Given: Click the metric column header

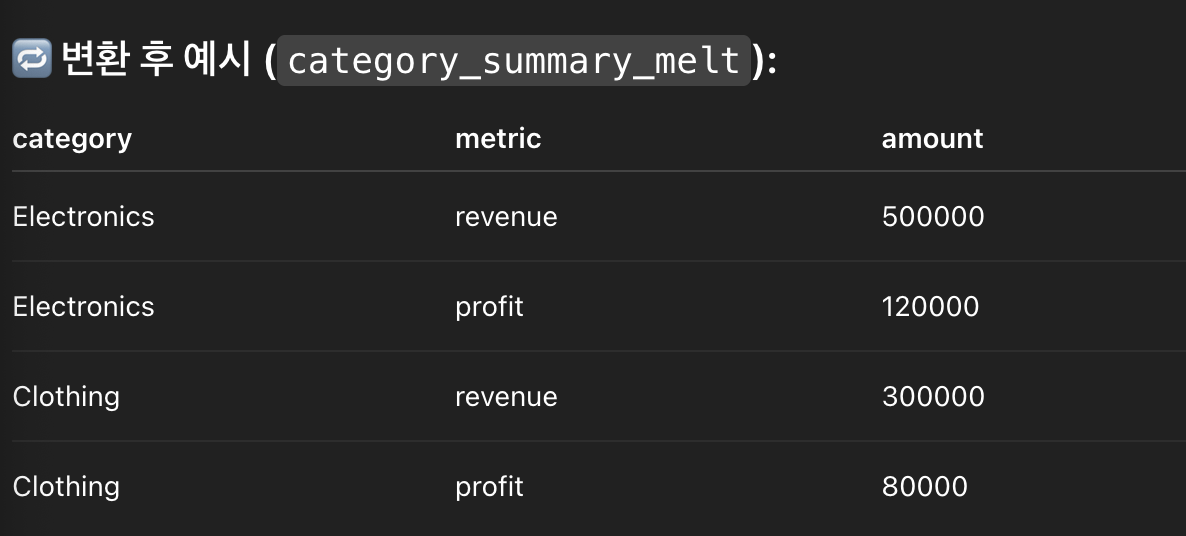Looking at the screenshot, I should 498,138.
